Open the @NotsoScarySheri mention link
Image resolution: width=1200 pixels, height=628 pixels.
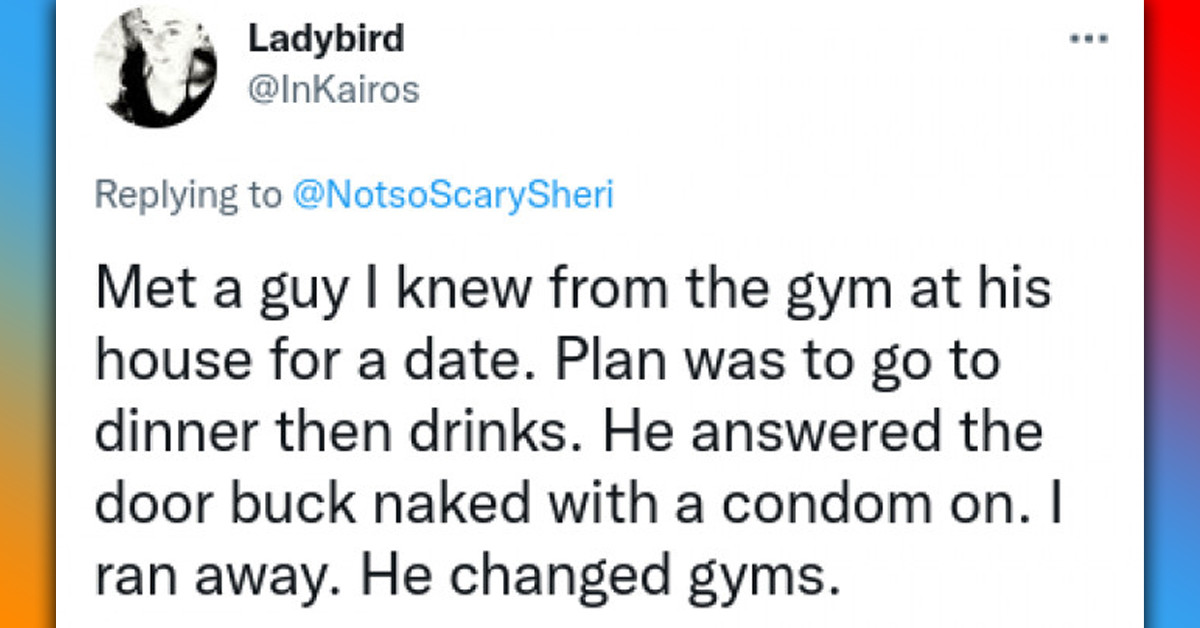pos(453,194)
